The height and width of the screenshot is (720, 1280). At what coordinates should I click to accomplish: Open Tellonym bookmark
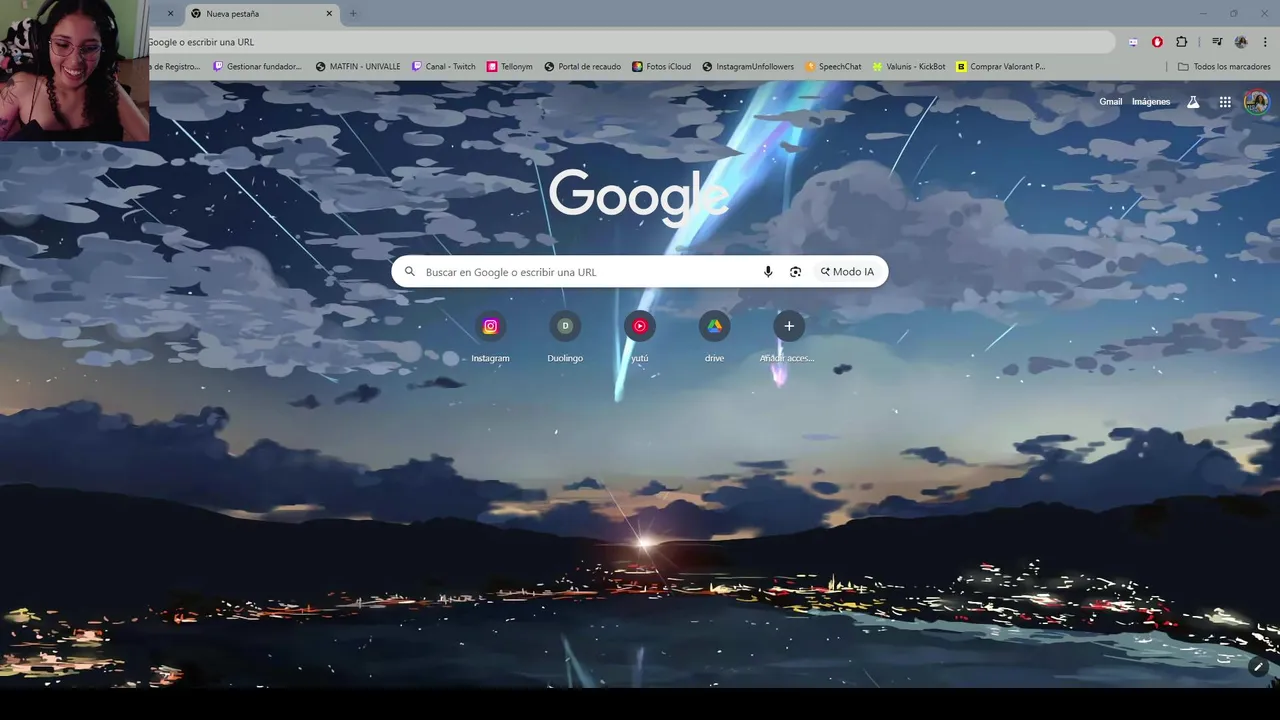[x=510, y=67]
